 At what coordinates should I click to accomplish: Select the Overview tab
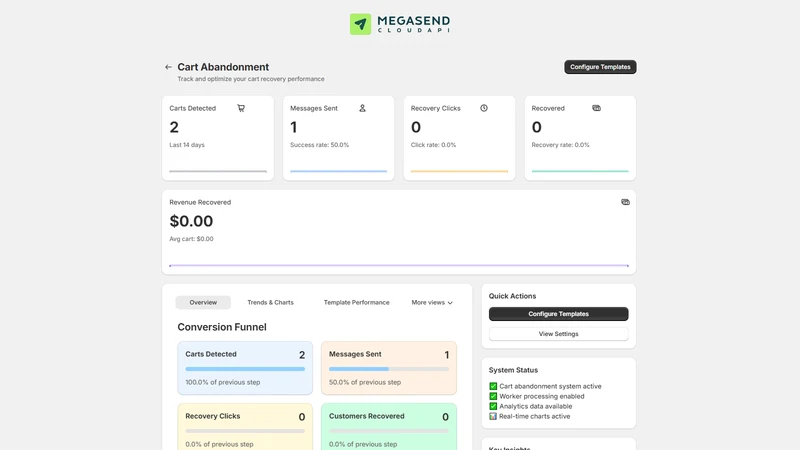coord(203,303)
